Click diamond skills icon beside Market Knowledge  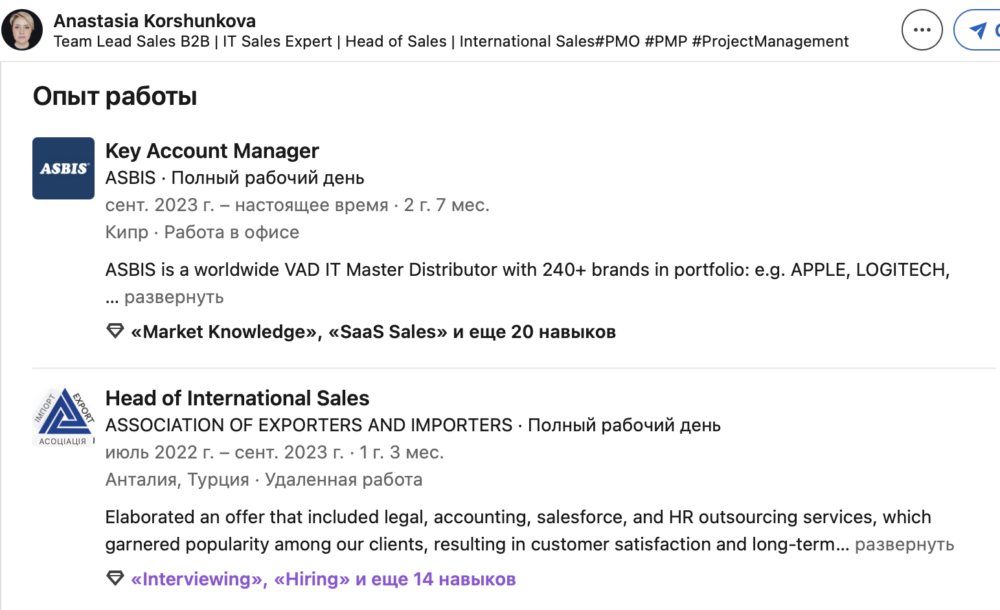click(x=115, y=331)
